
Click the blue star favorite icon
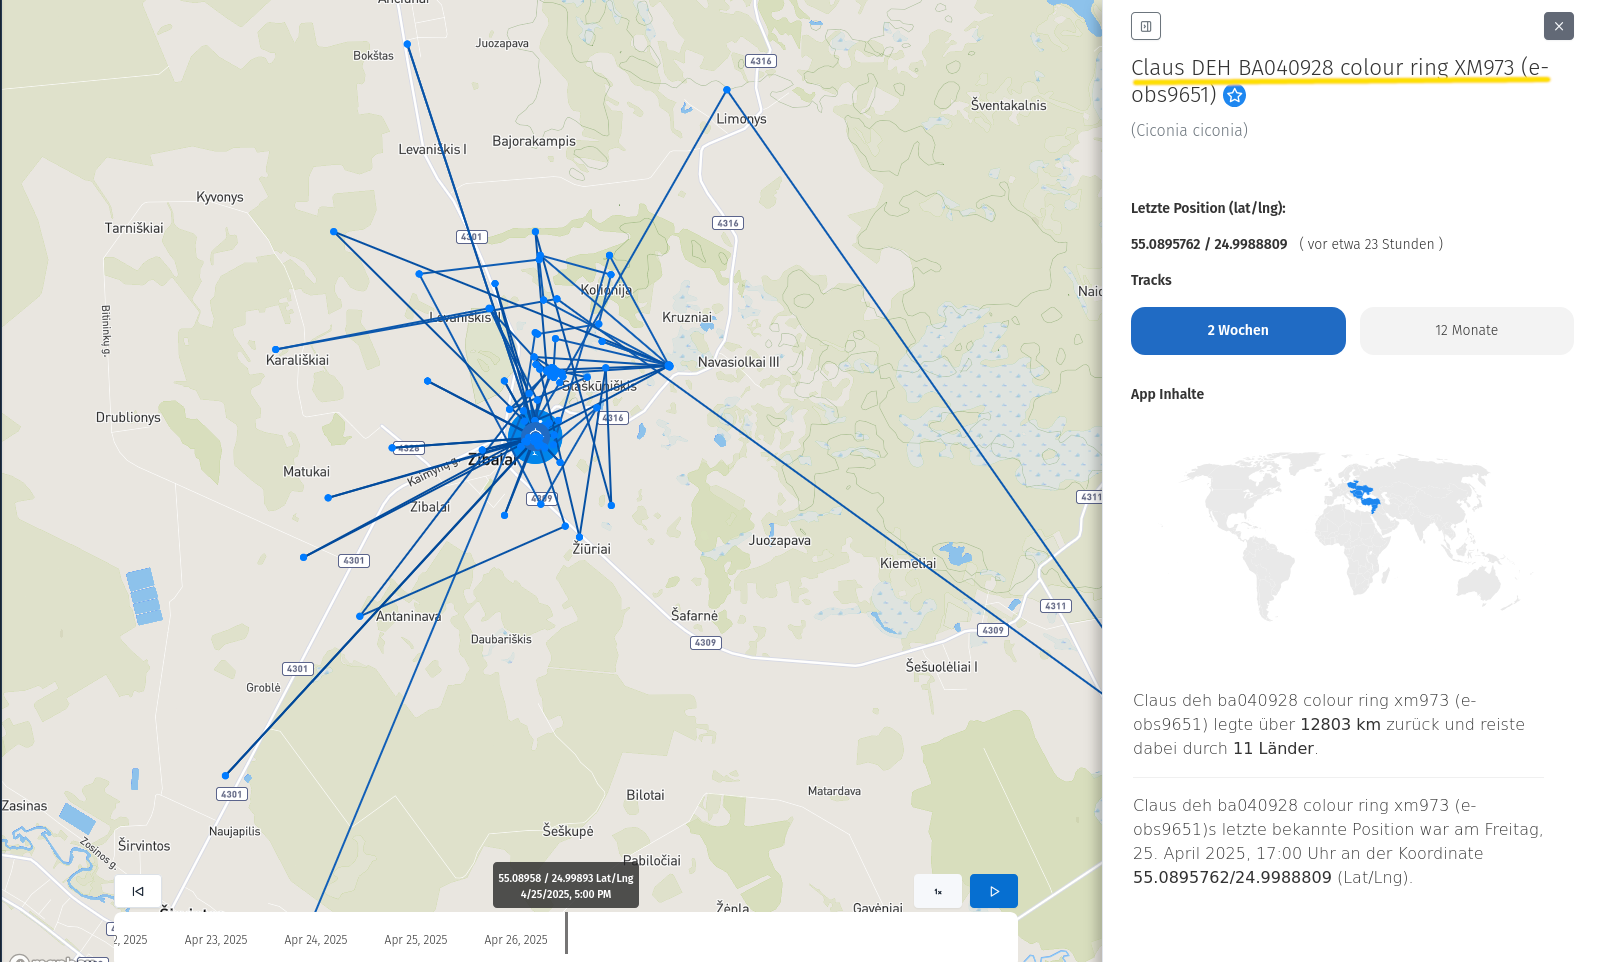tap(1234, 96)
